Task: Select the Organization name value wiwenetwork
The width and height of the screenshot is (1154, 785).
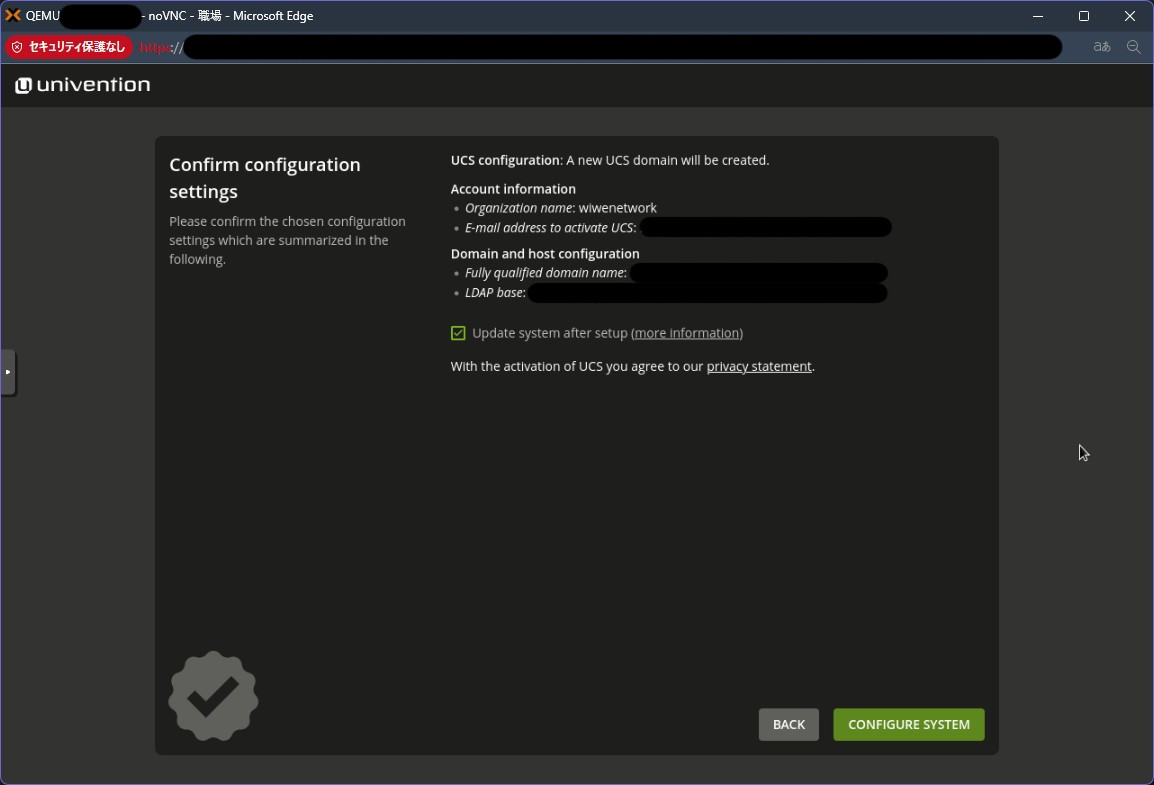Action: click(x=617, y=208)
